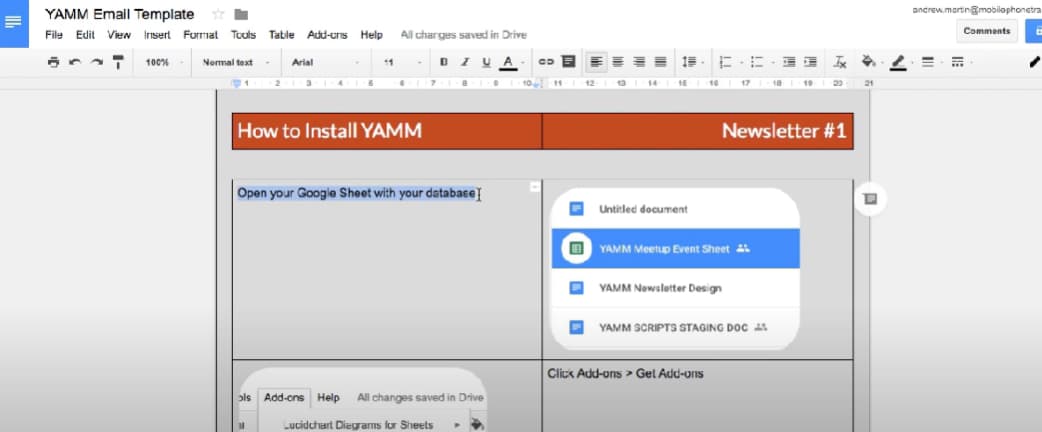Click the How to Install YAMM heading

click(x=330, y=130)
